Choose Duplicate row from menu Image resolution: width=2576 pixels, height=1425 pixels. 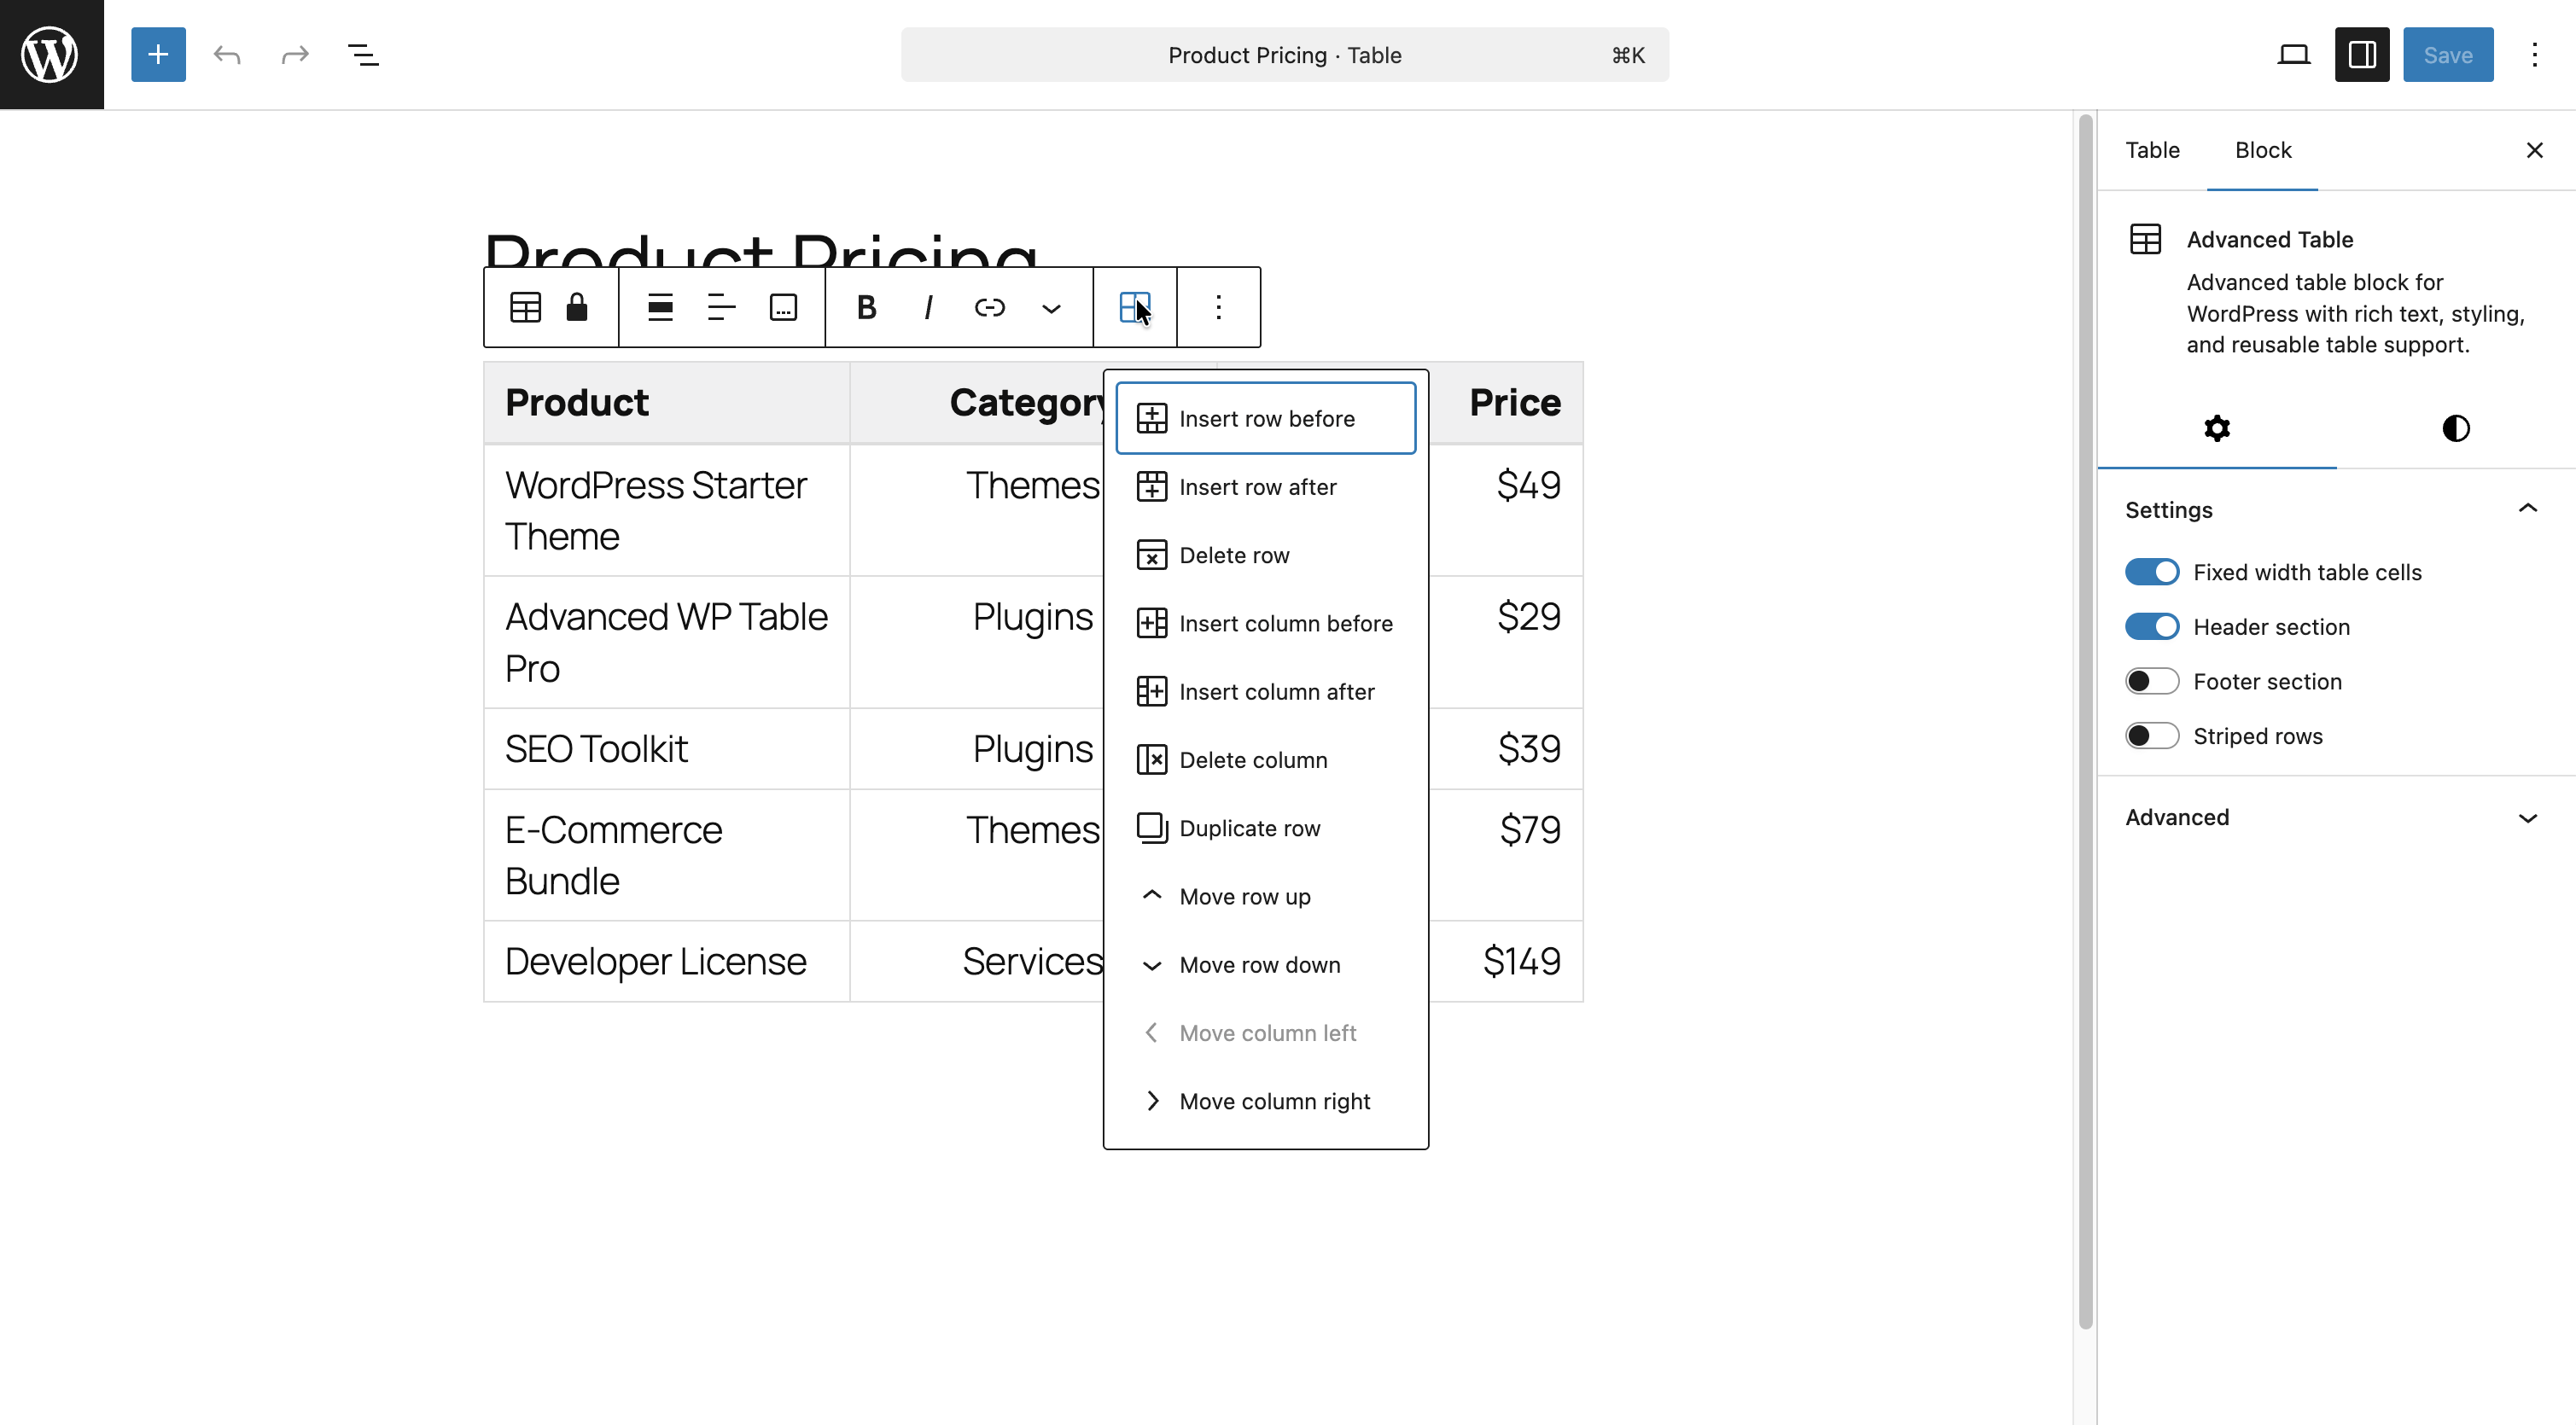(1266, 828)
